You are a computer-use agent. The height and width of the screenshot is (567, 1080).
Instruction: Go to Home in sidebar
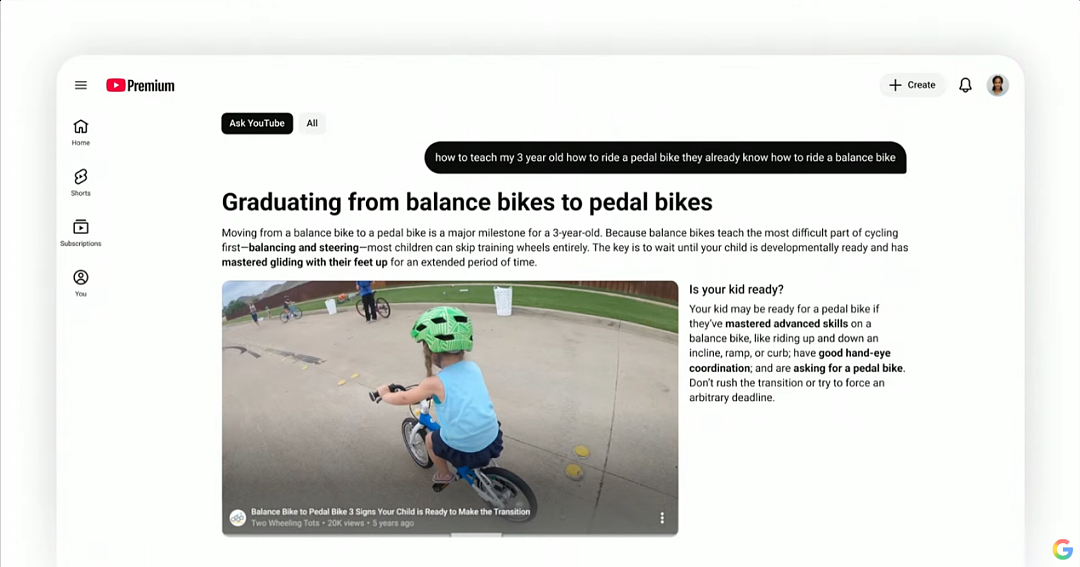[81, 132]
